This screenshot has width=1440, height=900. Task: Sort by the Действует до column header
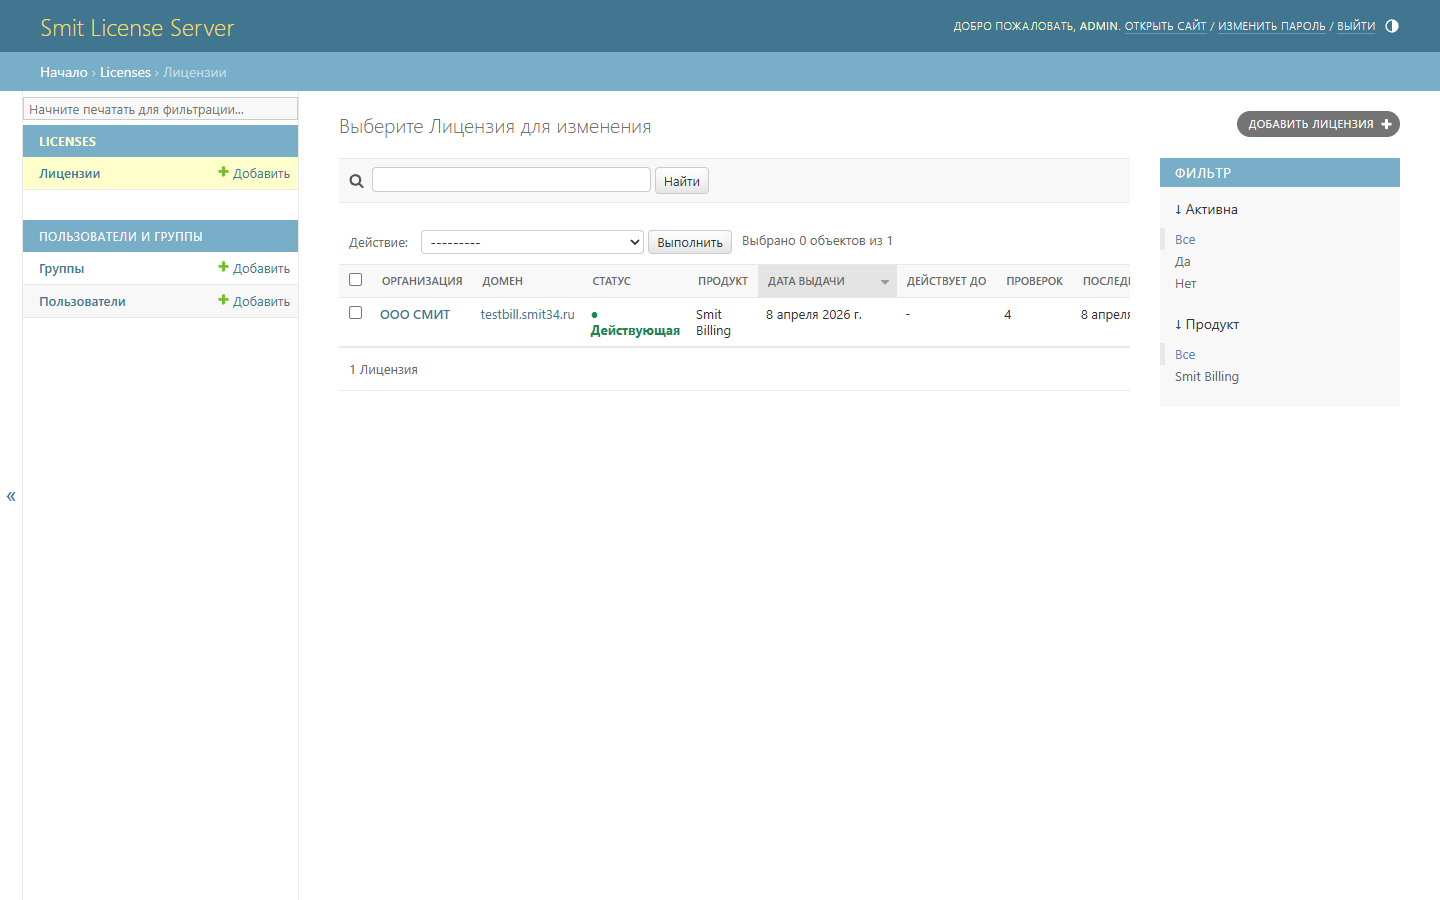[946, 281]
